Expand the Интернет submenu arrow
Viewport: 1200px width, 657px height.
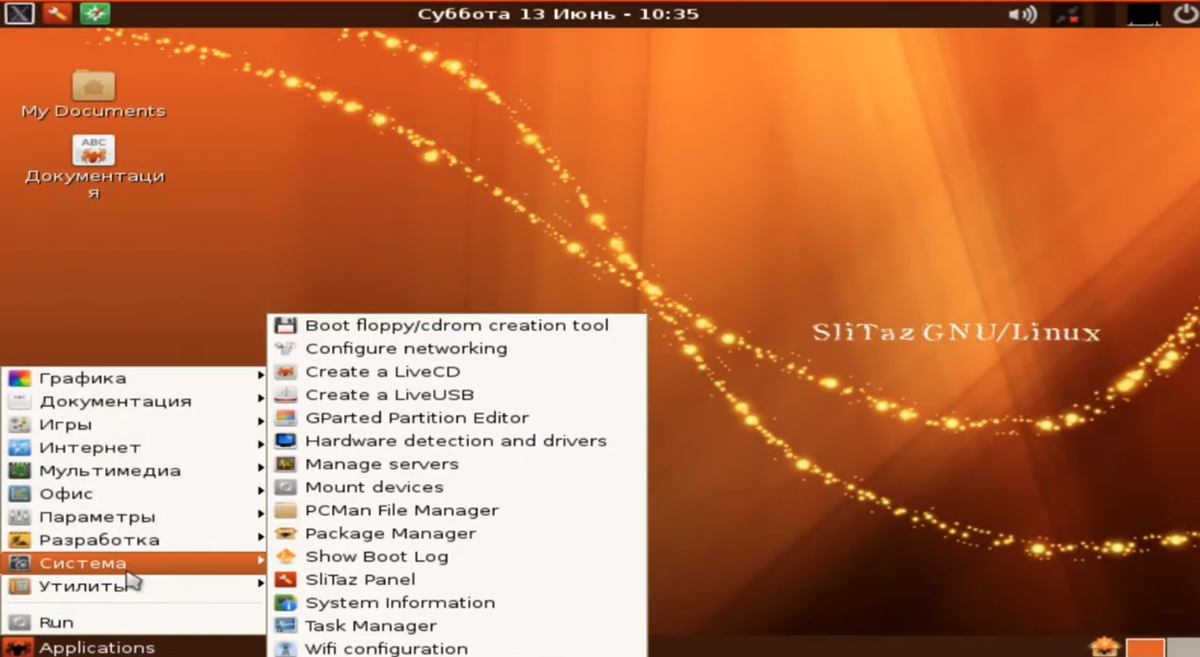(261, 447)
